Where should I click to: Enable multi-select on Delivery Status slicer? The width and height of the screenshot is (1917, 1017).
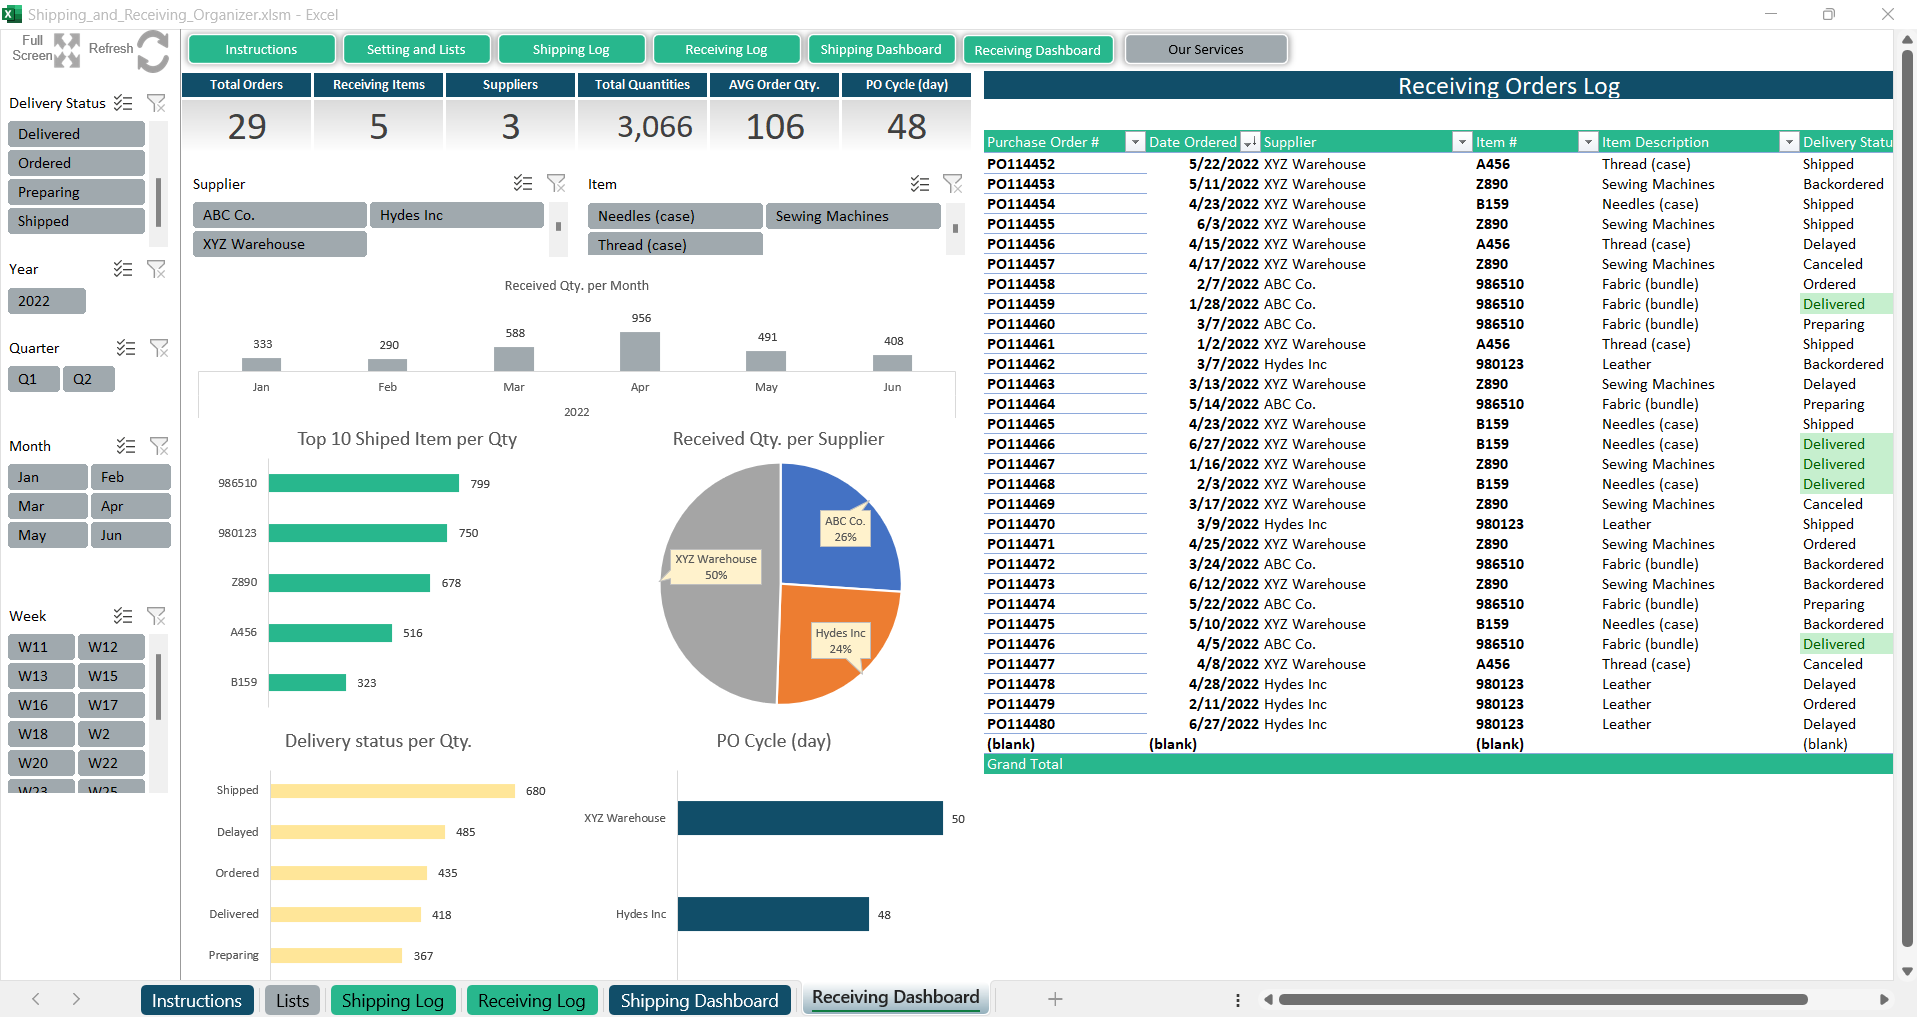click(123, 103)
